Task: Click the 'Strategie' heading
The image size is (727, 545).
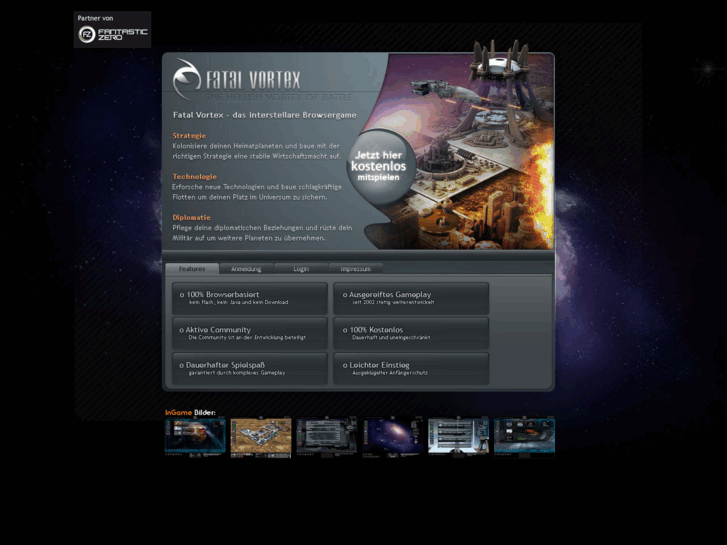Action: point(189,135)
